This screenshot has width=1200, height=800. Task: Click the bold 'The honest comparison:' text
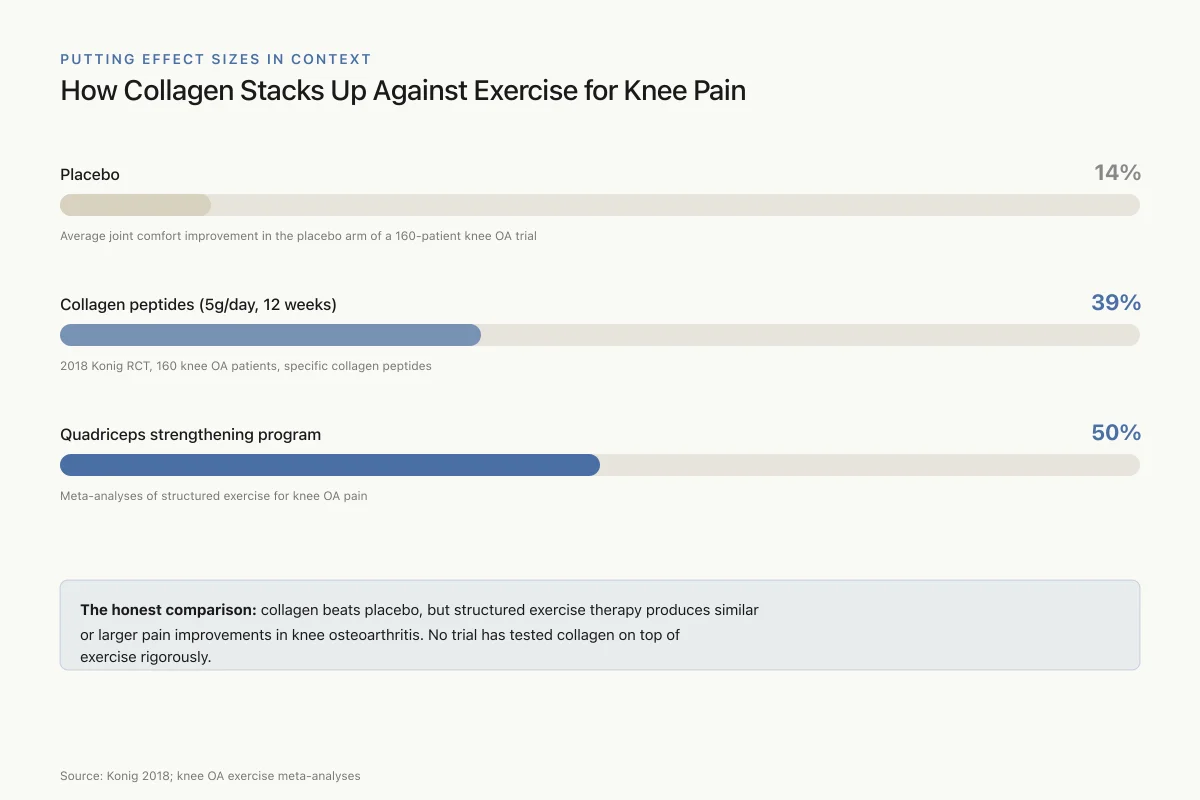pos(168,610)
